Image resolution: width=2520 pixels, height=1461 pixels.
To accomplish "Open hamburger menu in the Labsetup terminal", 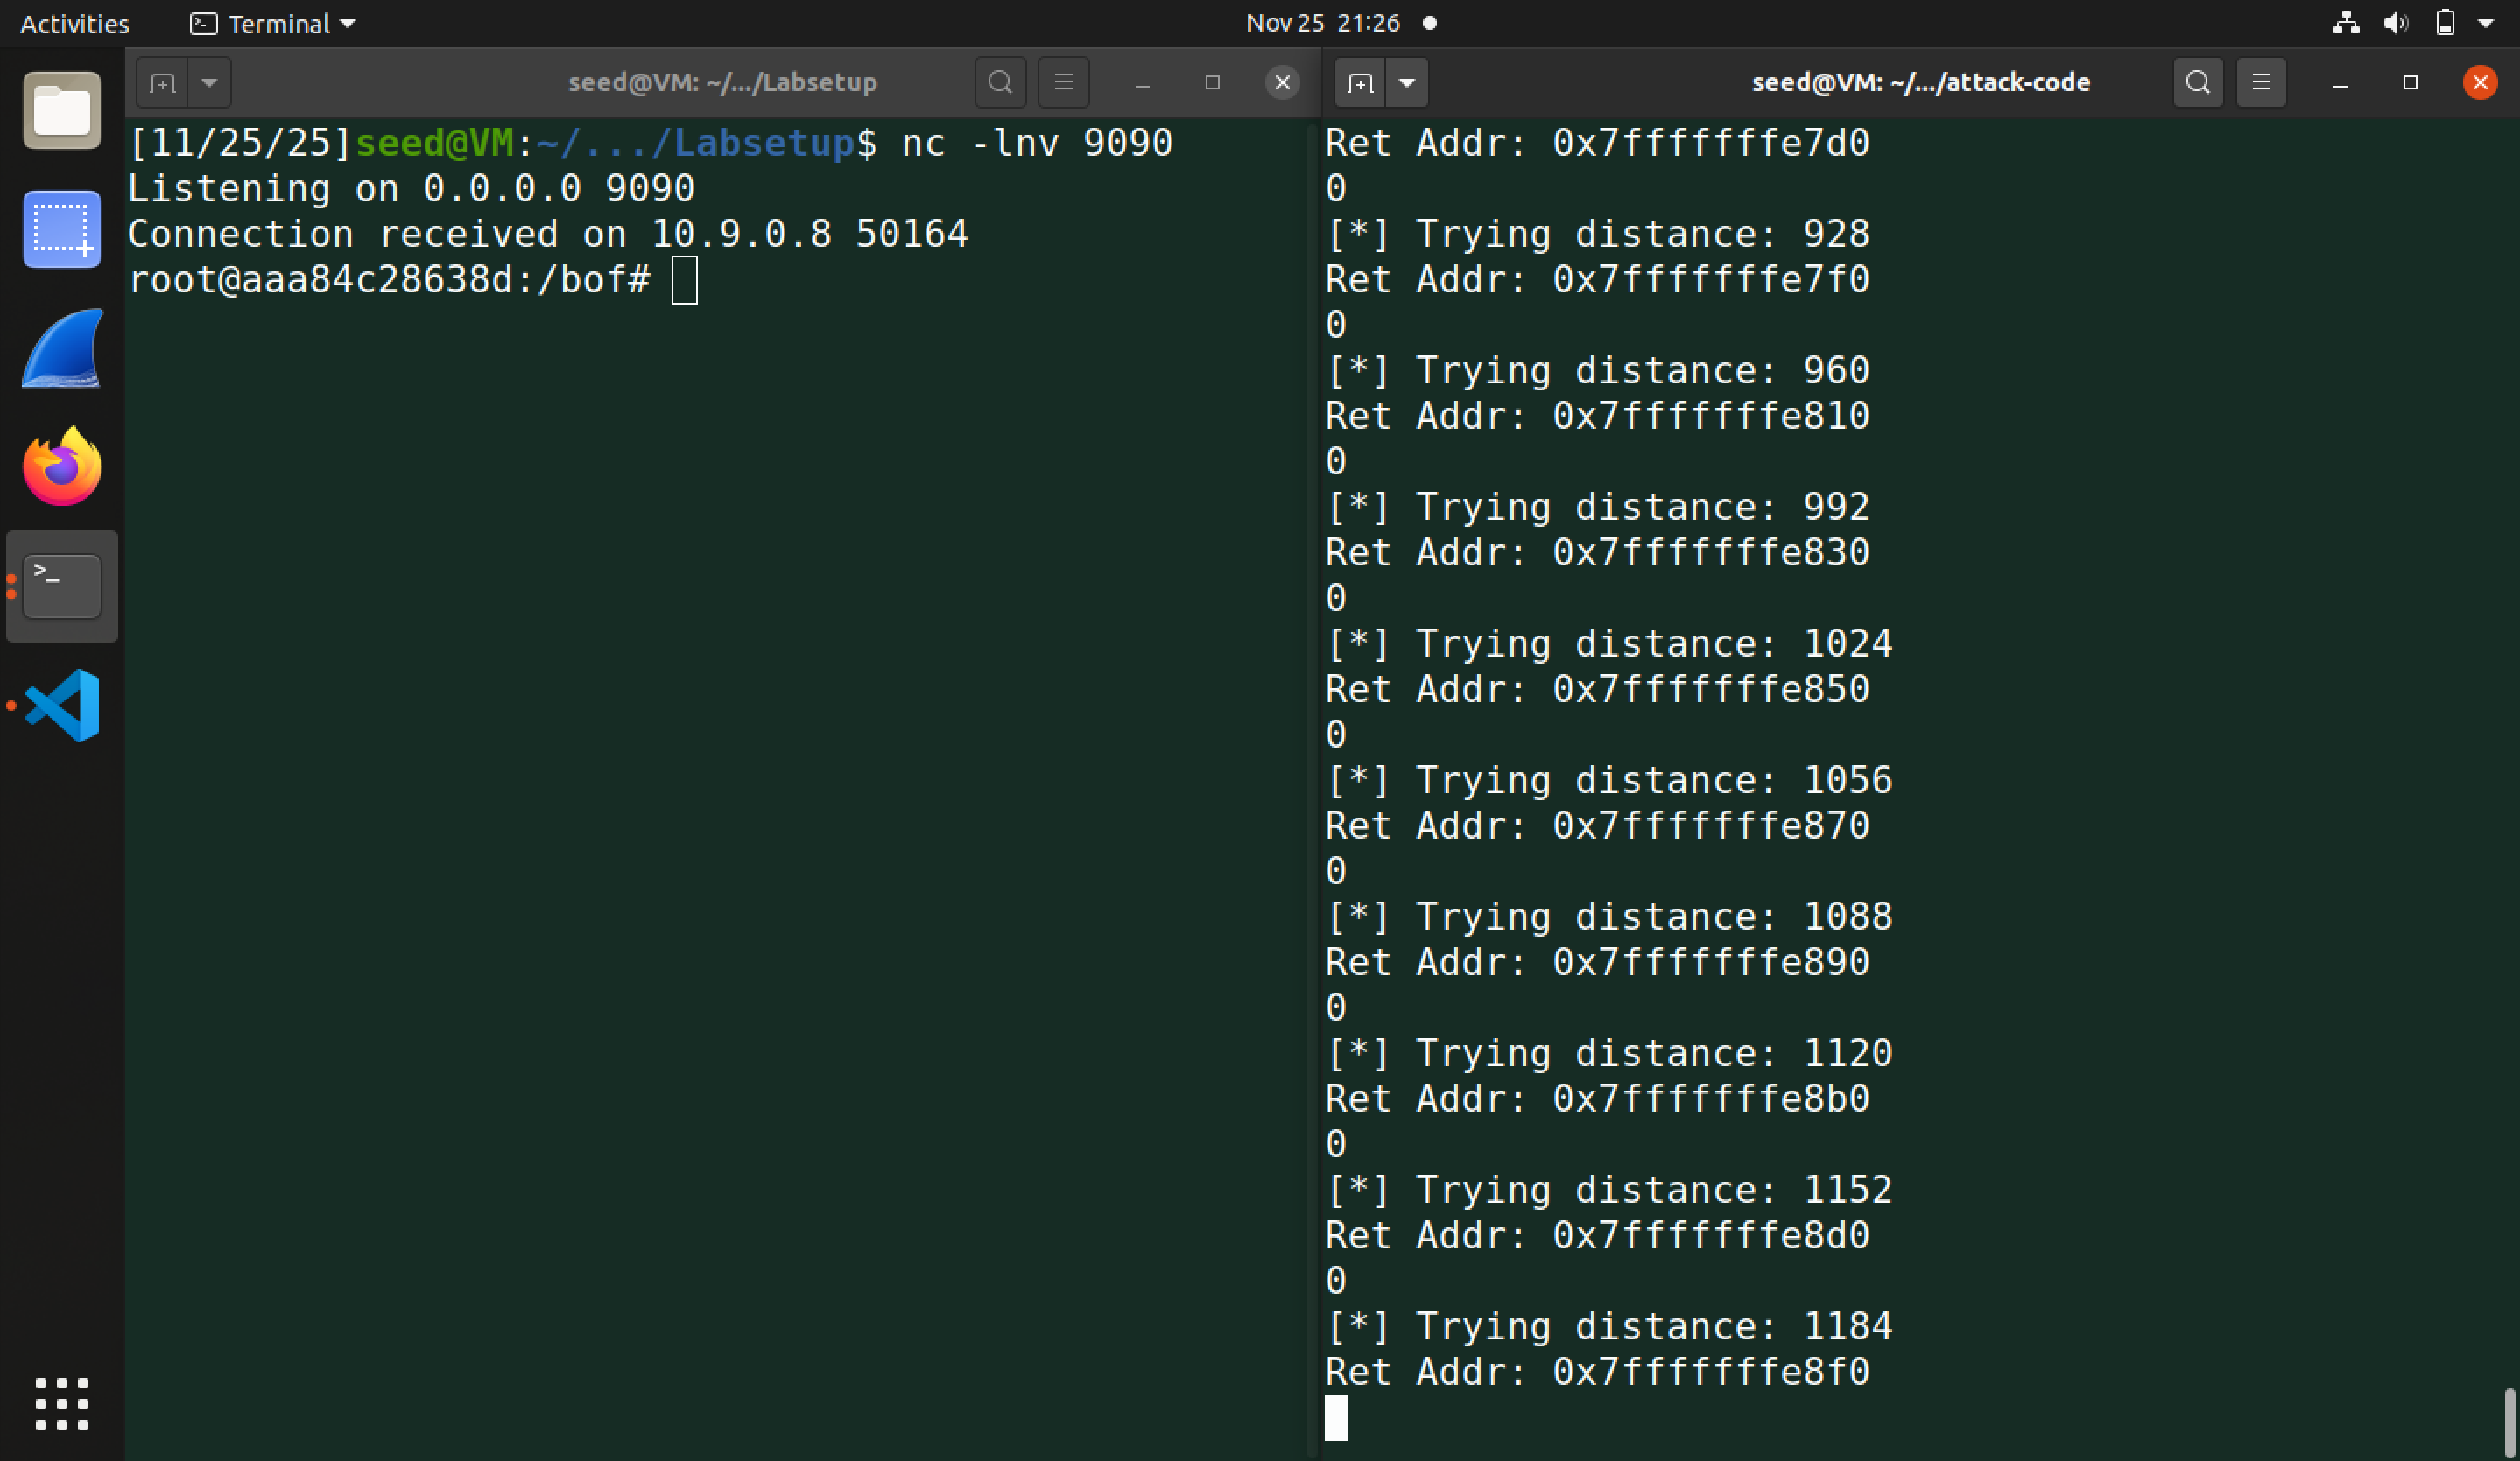I will click(1063, 82).
